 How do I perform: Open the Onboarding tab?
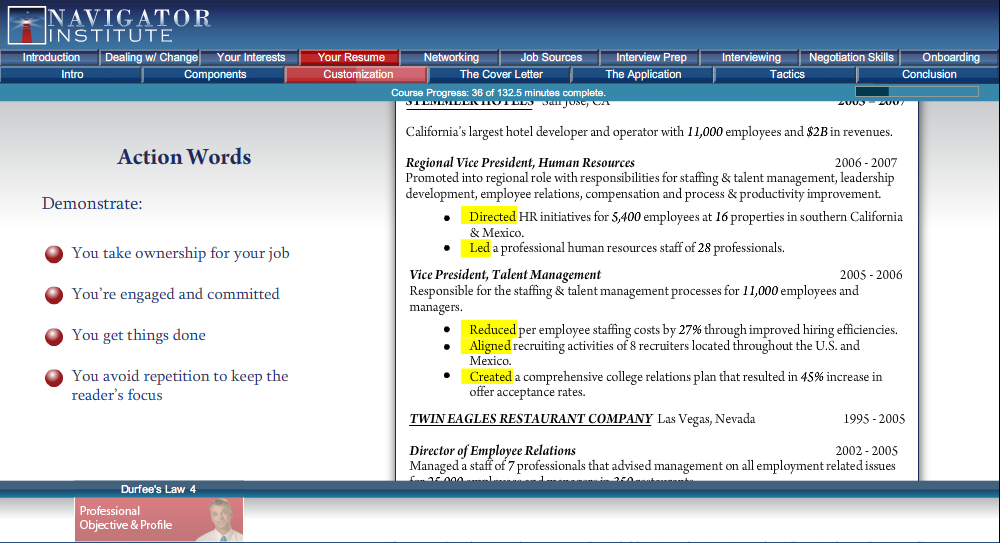click(951, 57)
